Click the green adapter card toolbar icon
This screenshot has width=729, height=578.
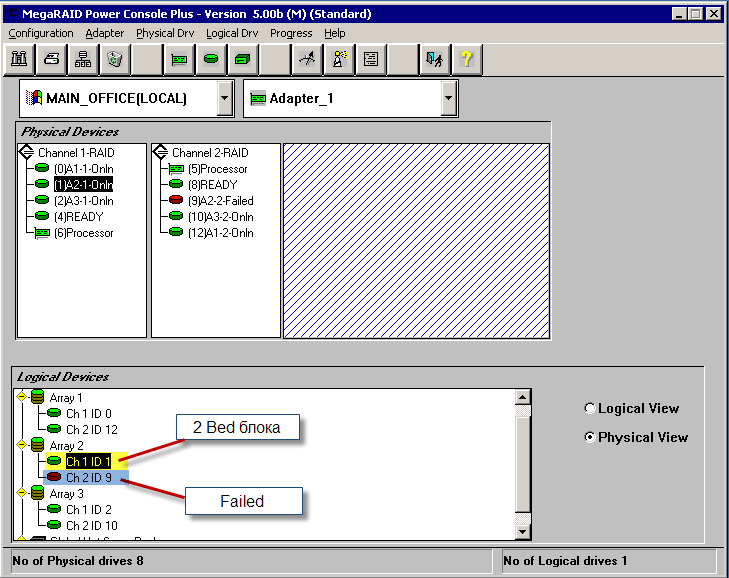click(x=180, y=60)
